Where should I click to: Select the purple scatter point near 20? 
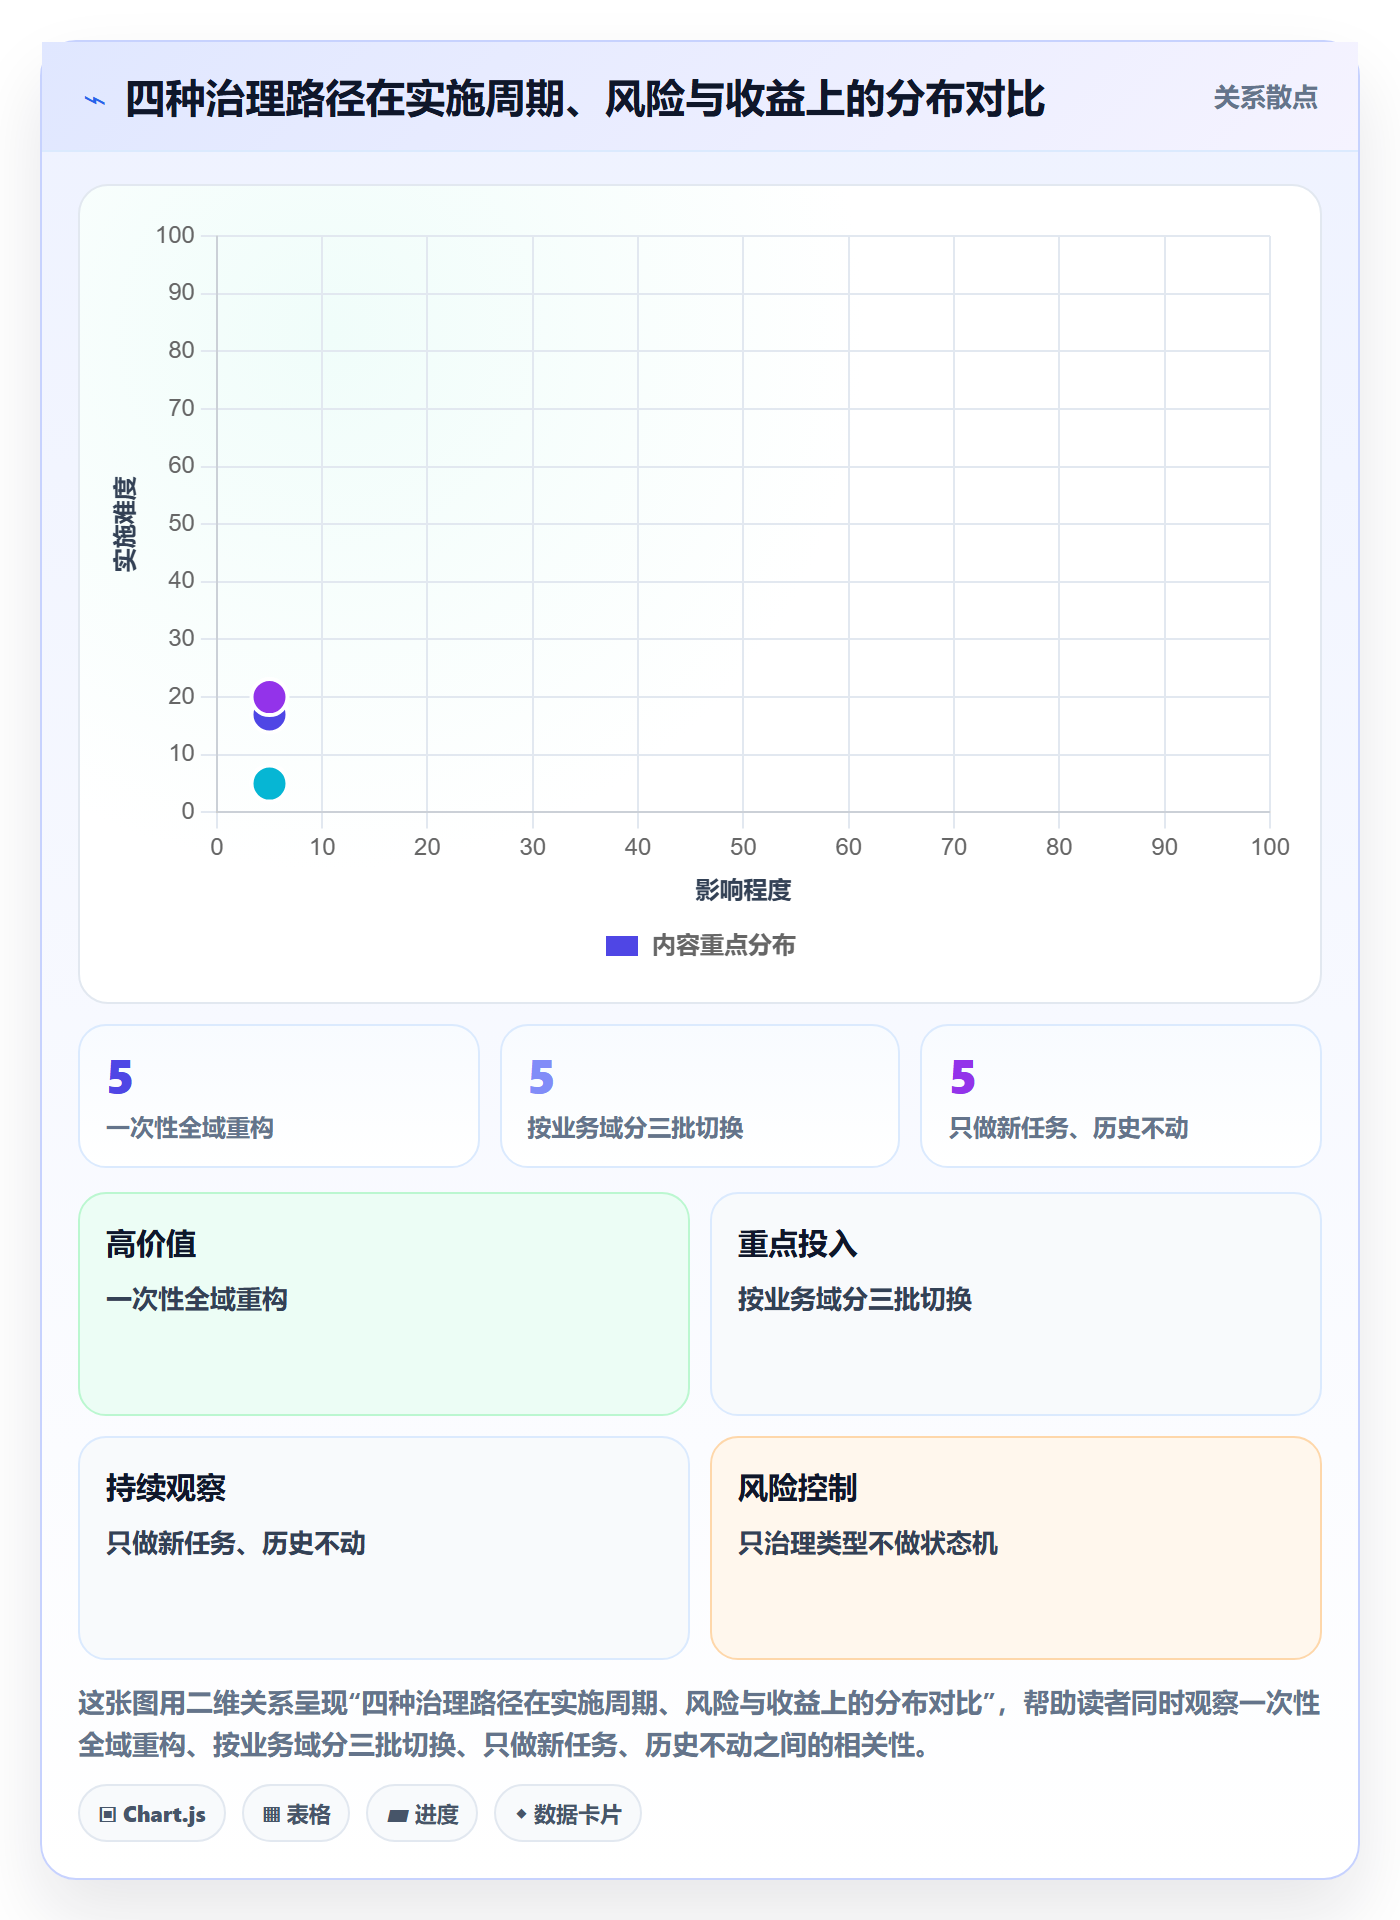[x=269, y=696]
